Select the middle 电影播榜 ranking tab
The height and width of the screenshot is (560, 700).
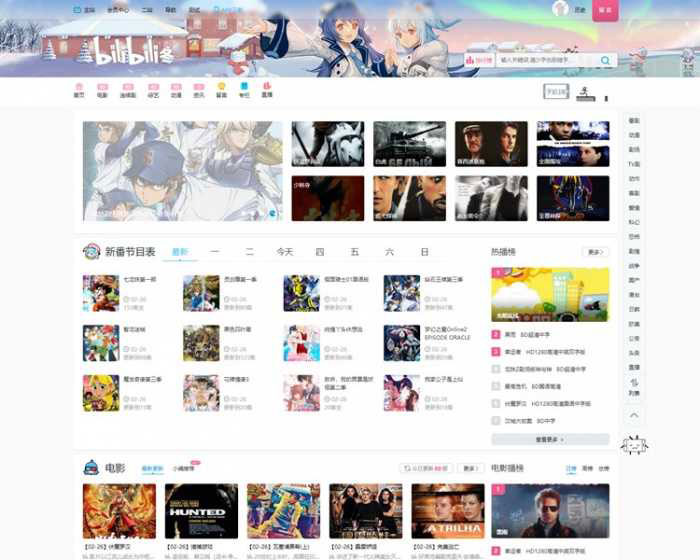587,468
